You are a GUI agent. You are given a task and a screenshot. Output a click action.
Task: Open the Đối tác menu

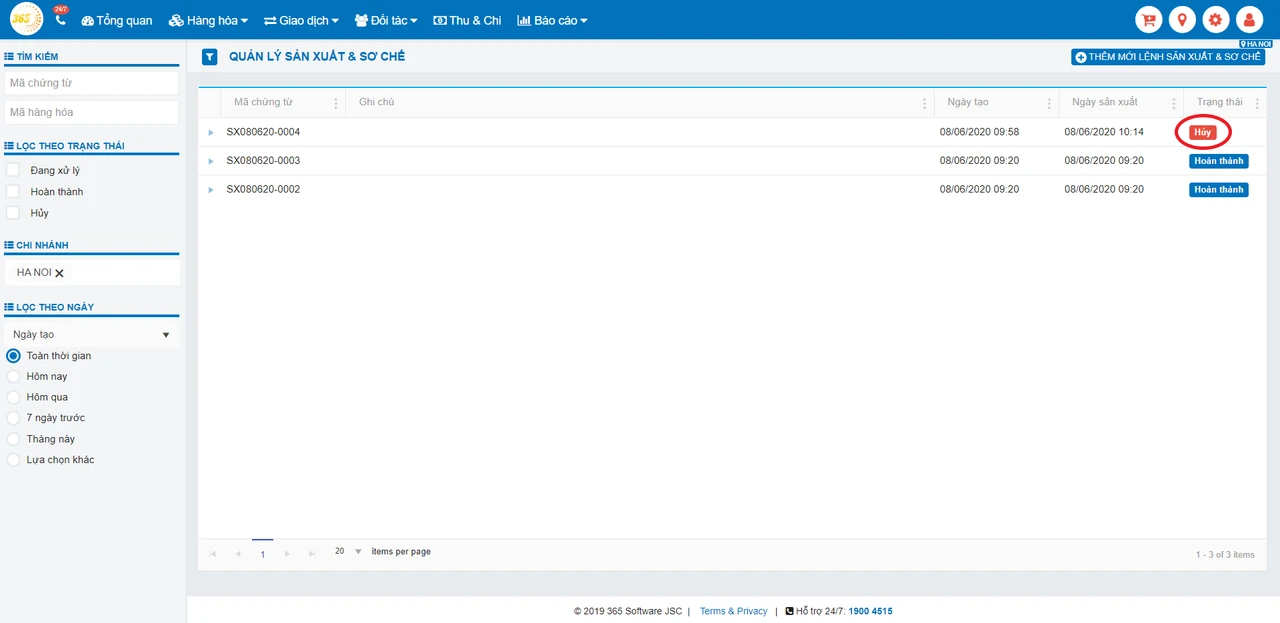[386, 20]
